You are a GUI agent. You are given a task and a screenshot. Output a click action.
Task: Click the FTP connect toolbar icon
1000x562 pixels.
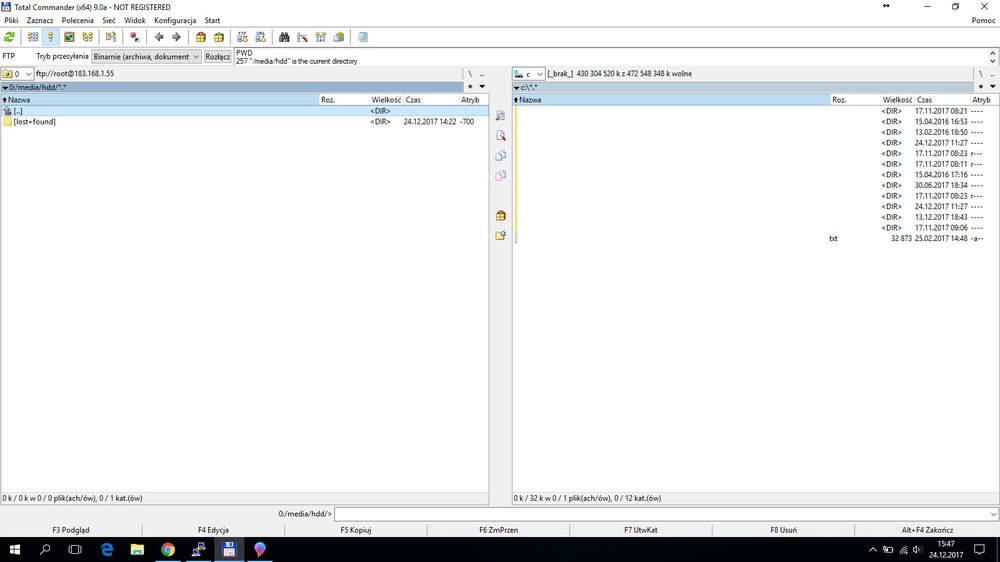pyautogui.click(x=243, y=37)
